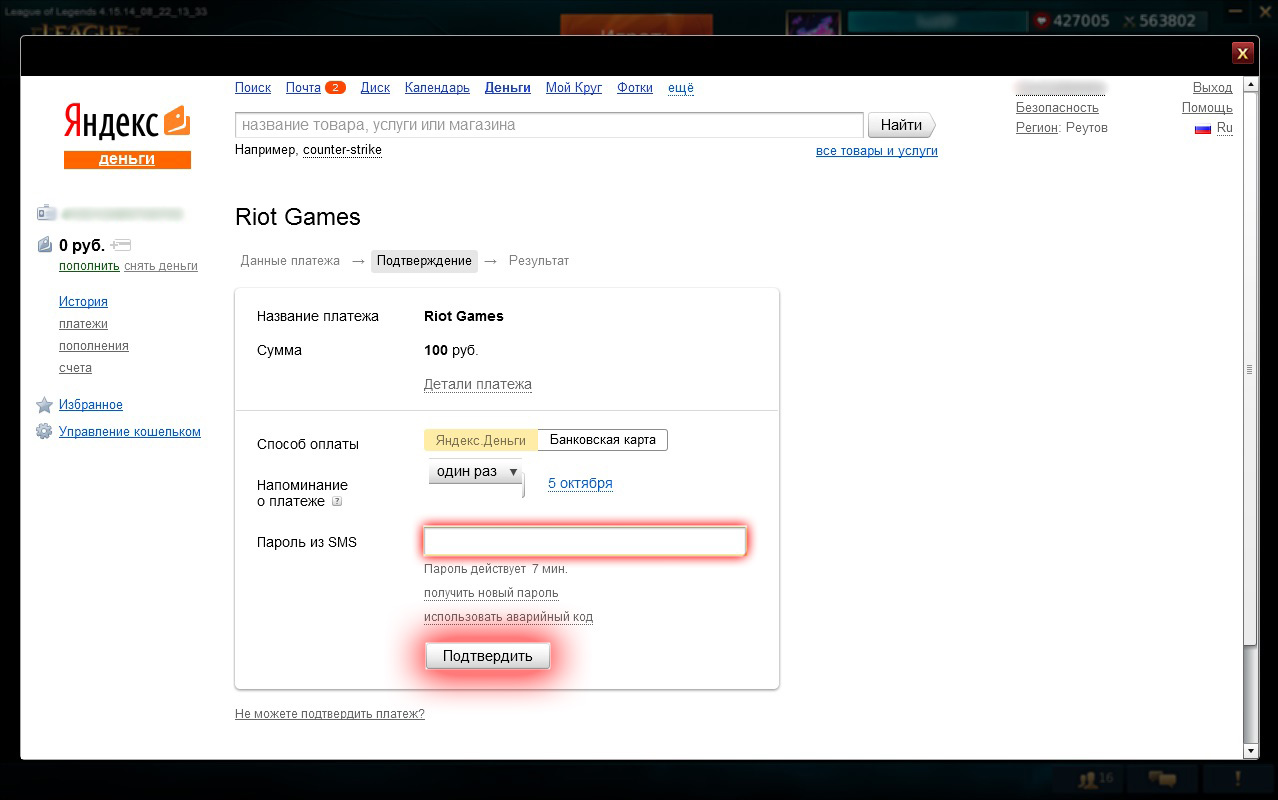This screenshot has height=800, width=1278.
Task: Click the Результат step label
Action: [539, 261]
